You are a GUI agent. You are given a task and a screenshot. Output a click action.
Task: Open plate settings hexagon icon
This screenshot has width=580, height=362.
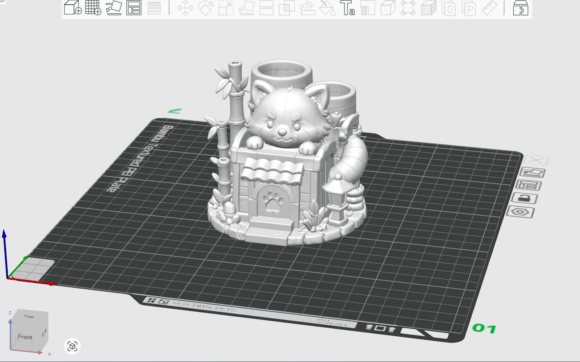click(x=520, y=212)
